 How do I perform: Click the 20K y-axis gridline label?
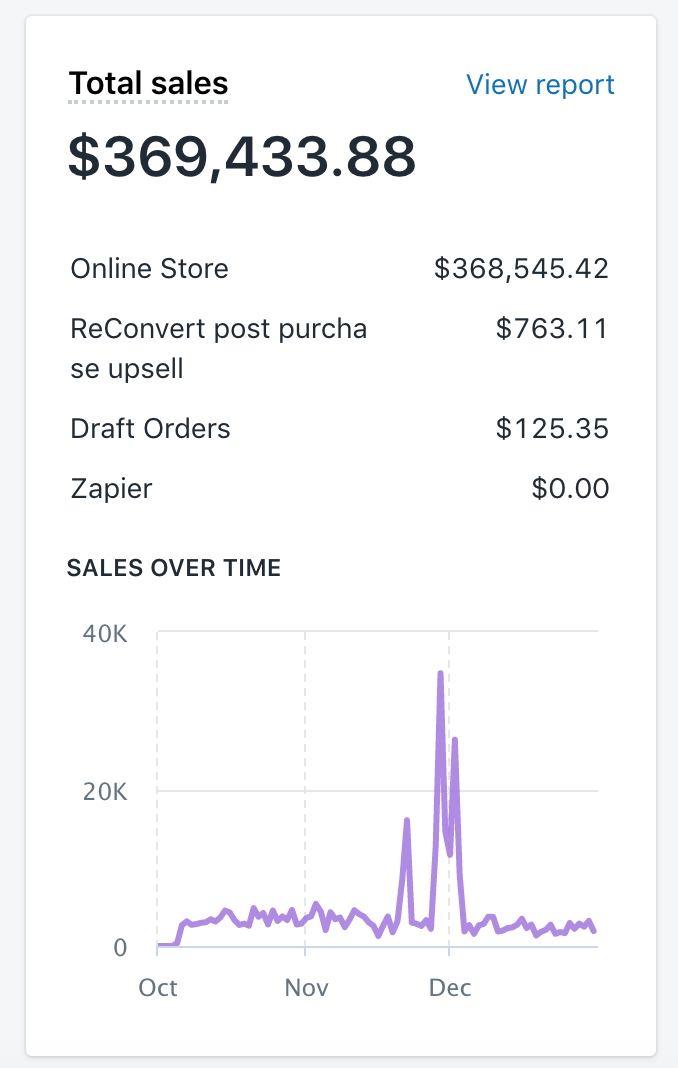pos(105,791)
